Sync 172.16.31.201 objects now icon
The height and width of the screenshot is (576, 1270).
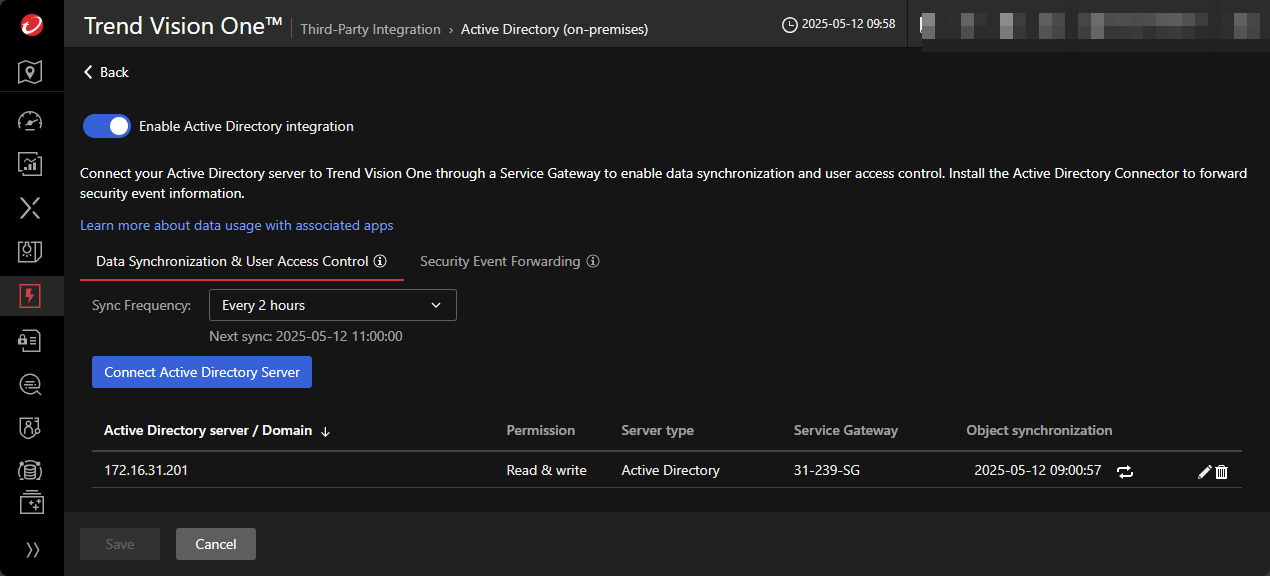click(1126, 472)
